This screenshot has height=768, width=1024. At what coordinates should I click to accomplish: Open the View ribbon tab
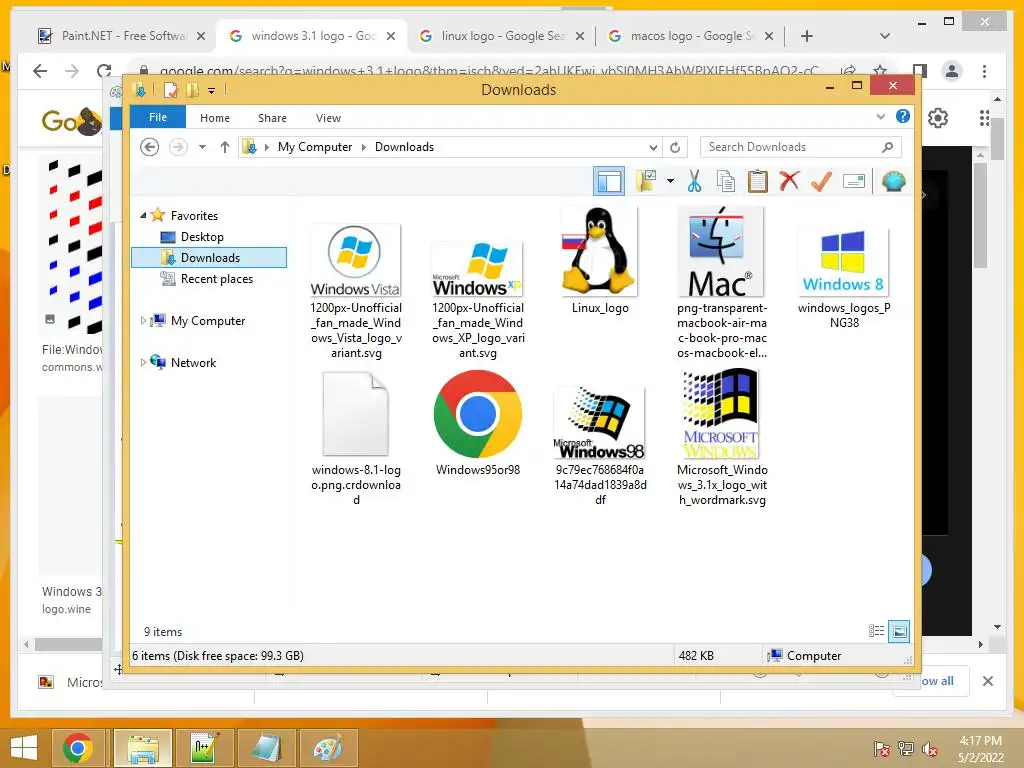tap(328, 118)
